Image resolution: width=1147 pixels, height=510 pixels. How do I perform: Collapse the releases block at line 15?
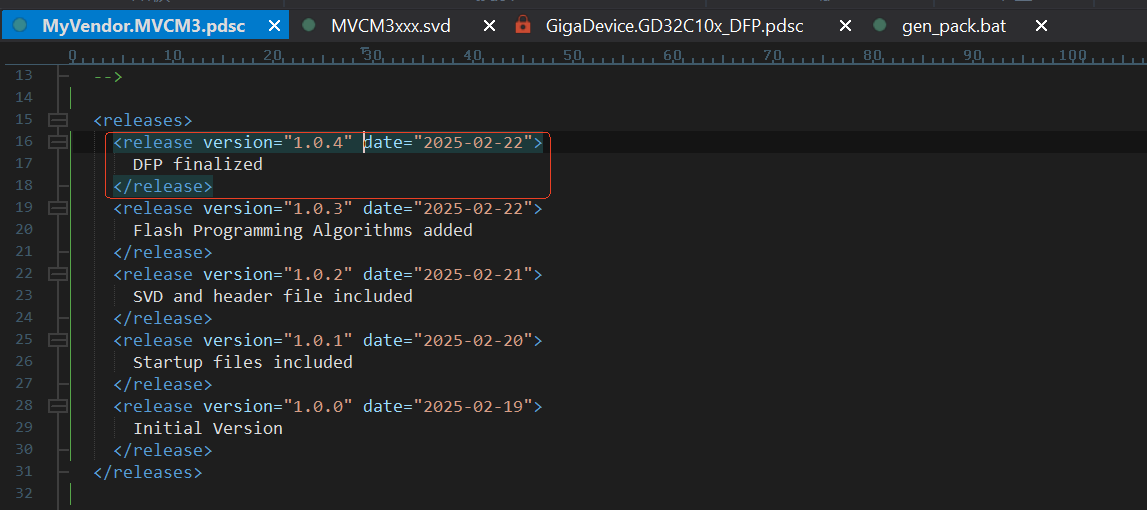58,120
